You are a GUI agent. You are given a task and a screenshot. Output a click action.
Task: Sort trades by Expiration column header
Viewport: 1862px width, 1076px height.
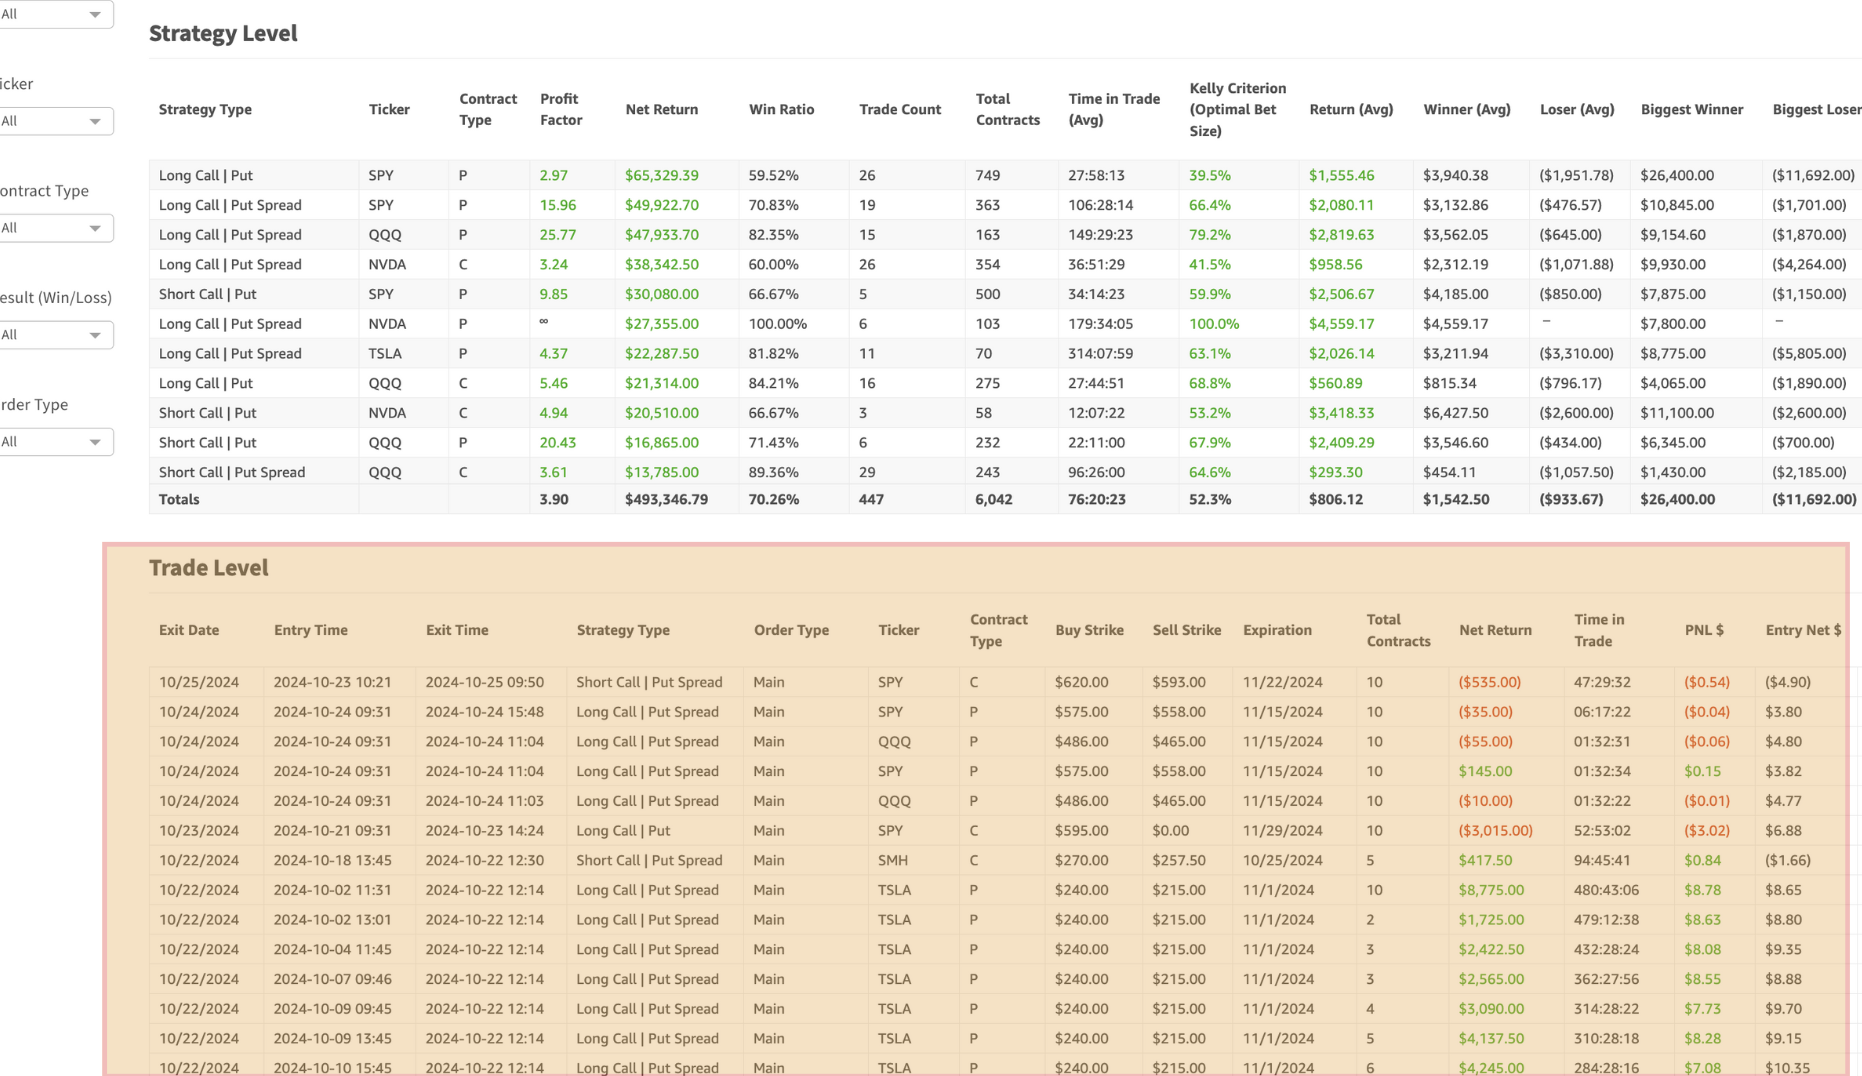click(1277, 630)
